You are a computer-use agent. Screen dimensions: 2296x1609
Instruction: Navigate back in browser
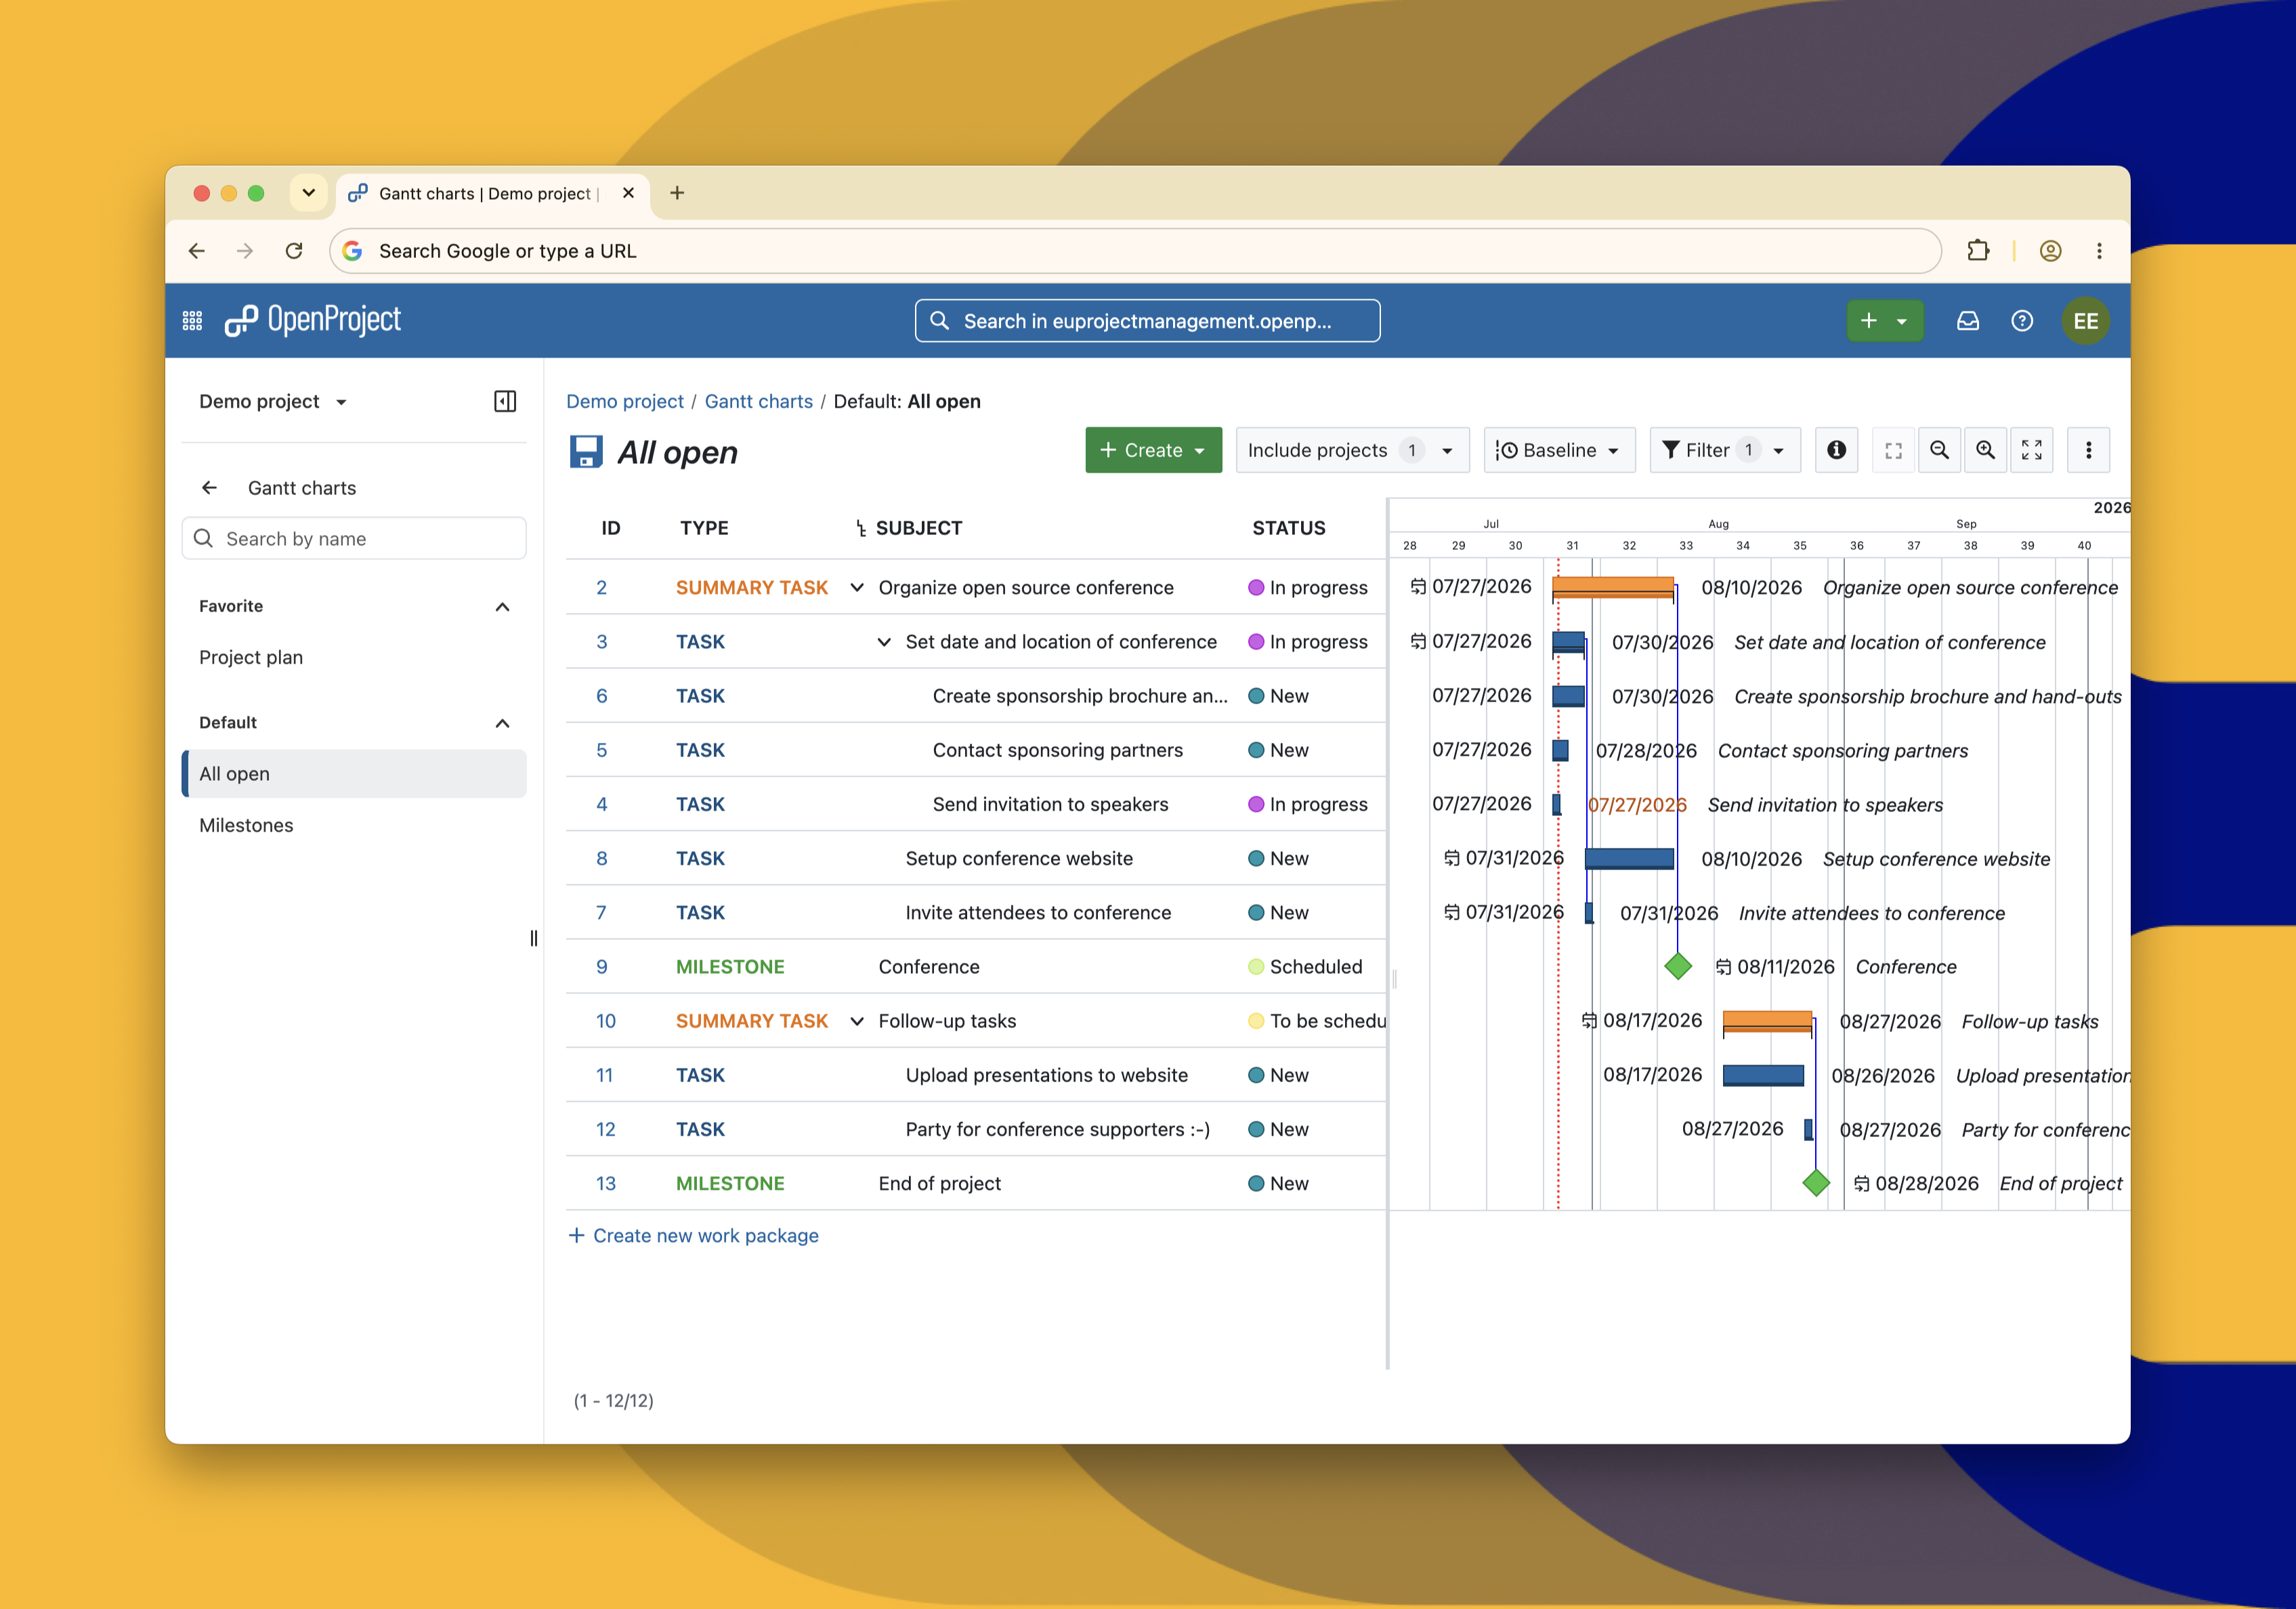[197, 251]
